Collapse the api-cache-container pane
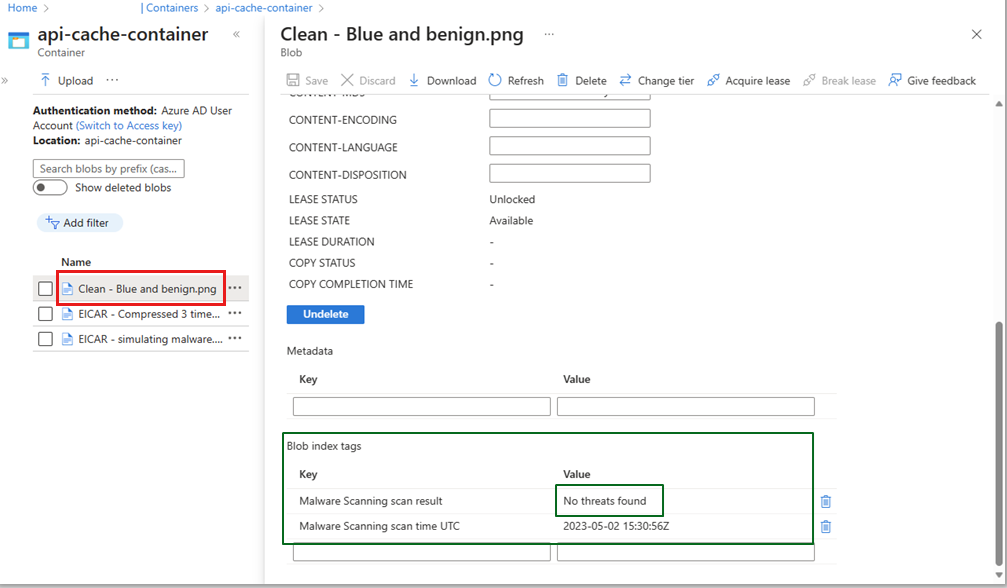 tap(236, 33)
